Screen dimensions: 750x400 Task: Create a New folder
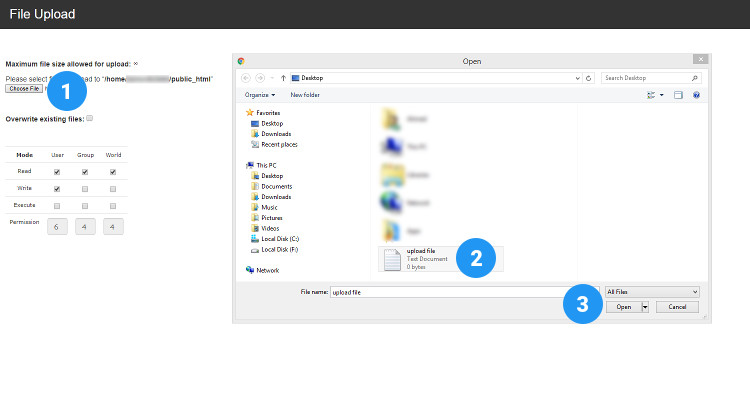pyautogui.click(x=305, y=95)
